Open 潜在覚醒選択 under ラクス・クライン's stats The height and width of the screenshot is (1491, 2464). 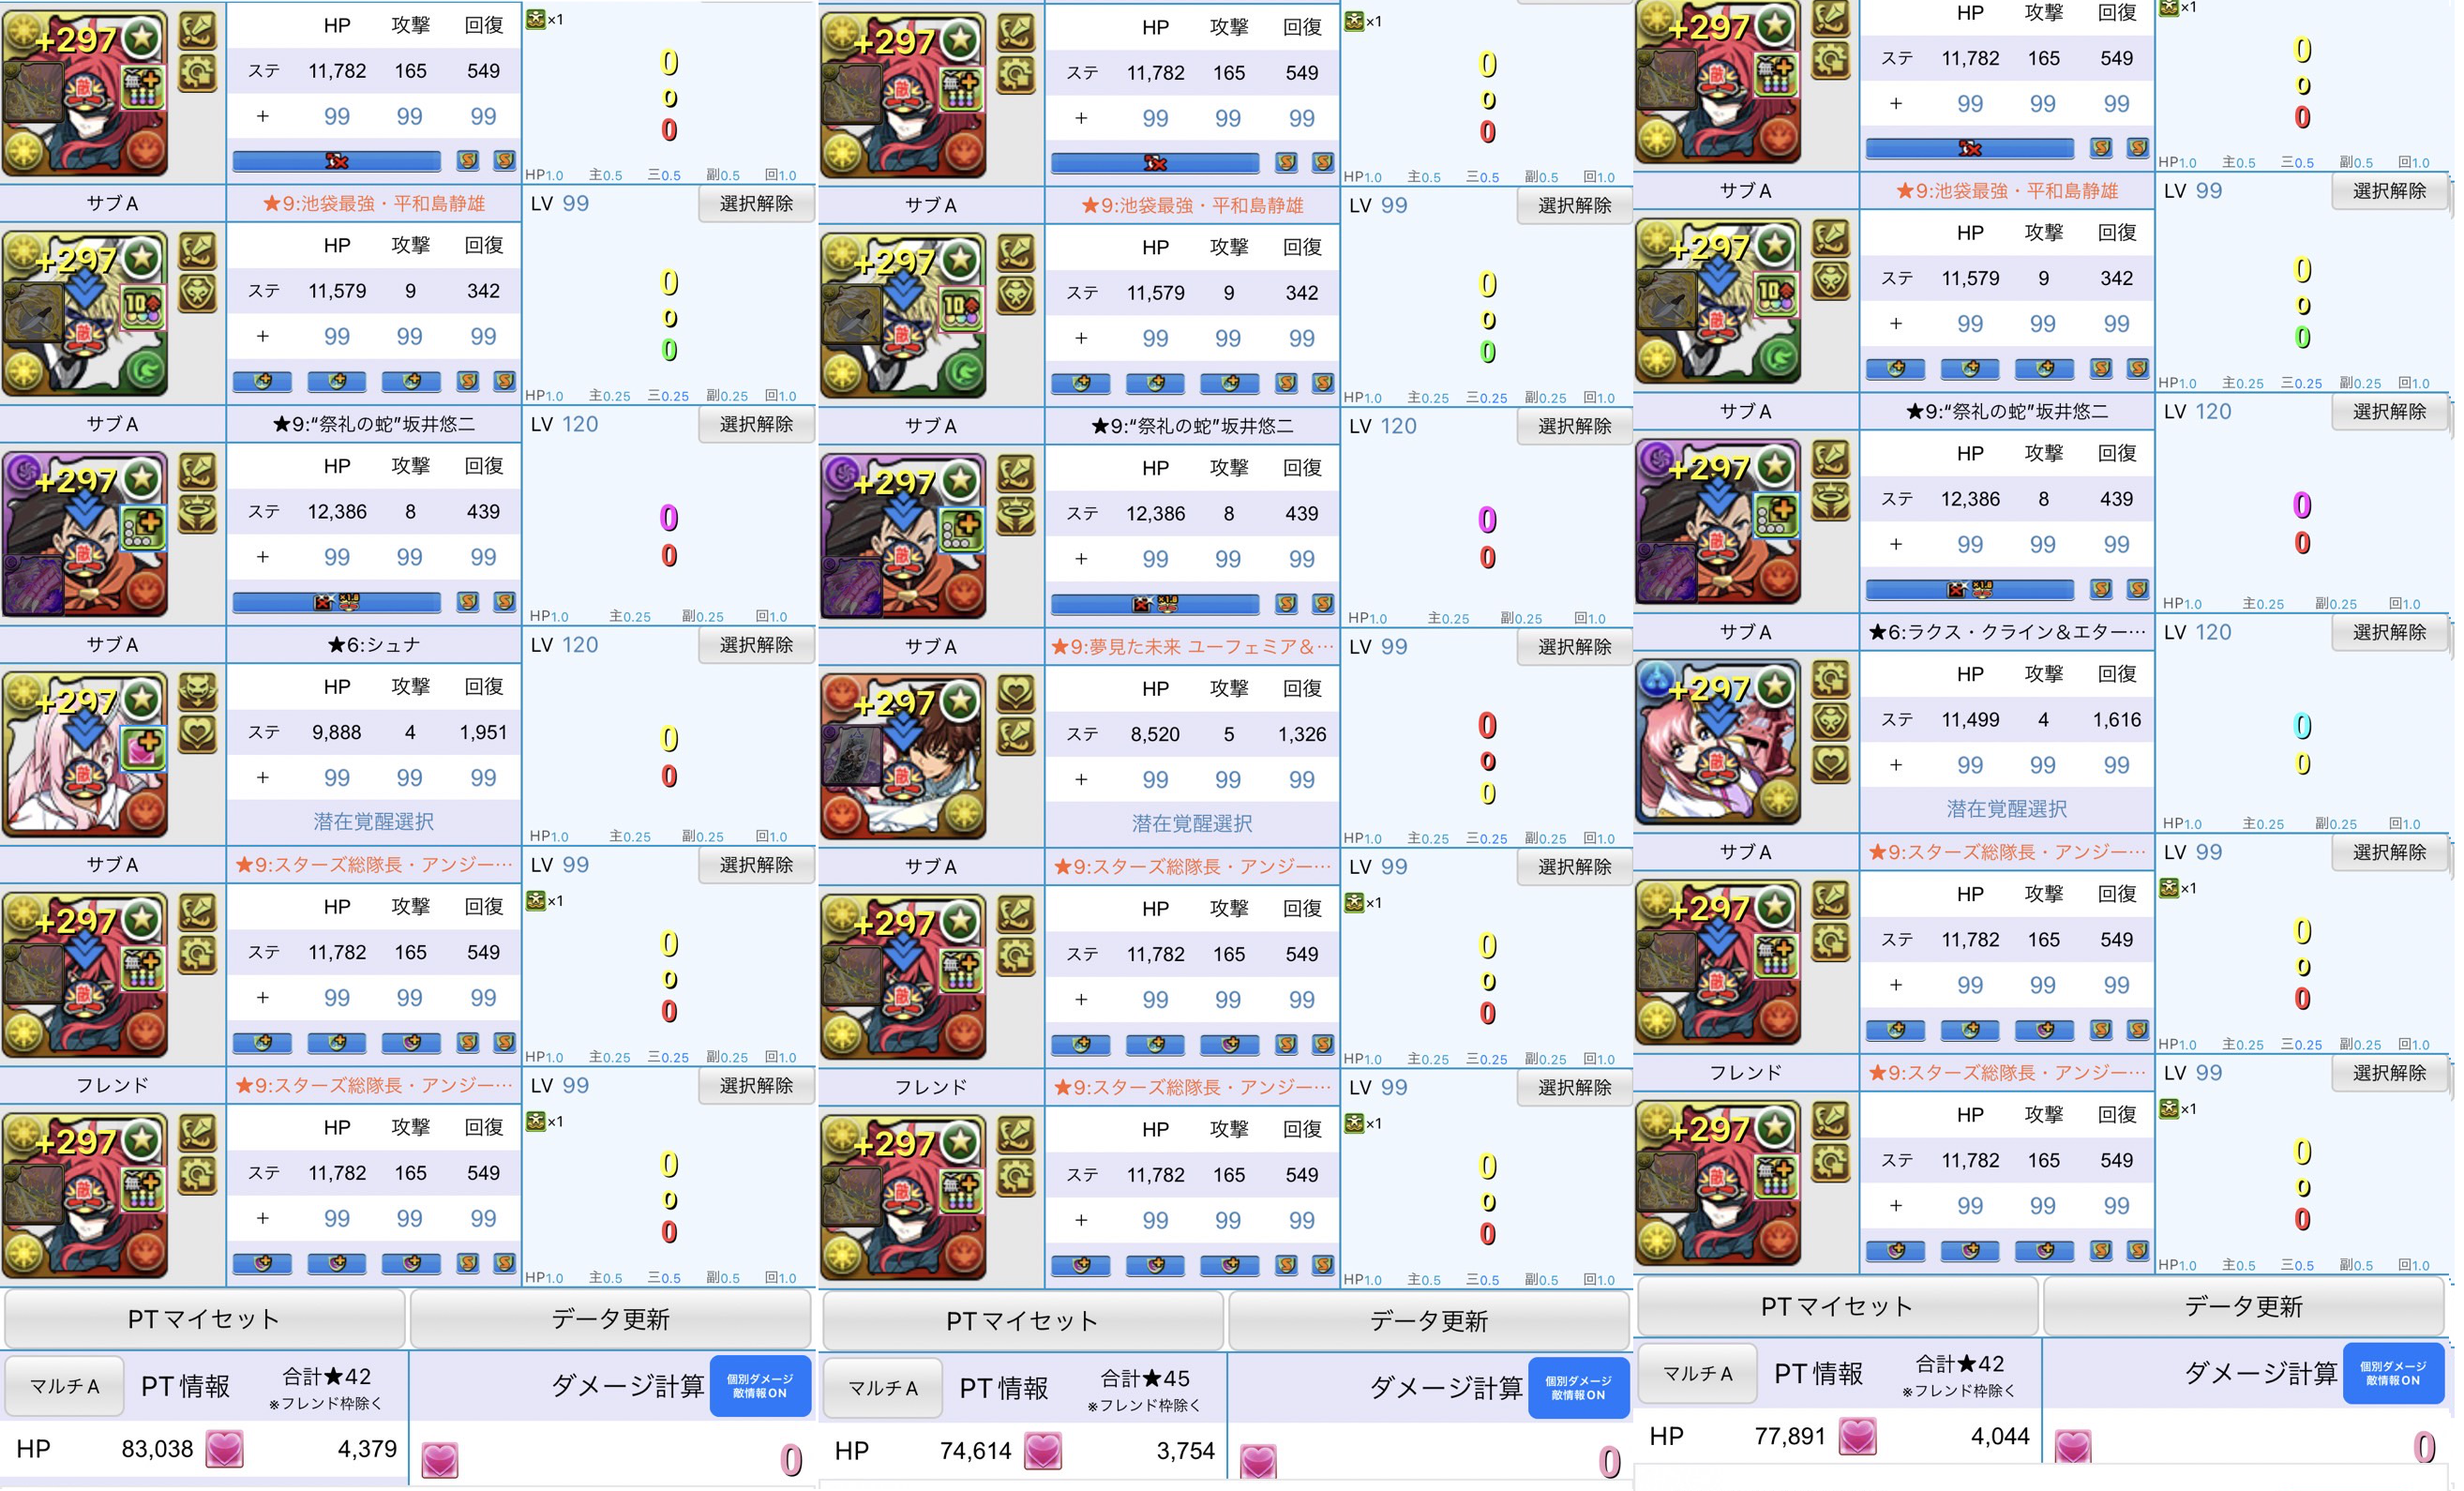click(x=2006, y=809)
